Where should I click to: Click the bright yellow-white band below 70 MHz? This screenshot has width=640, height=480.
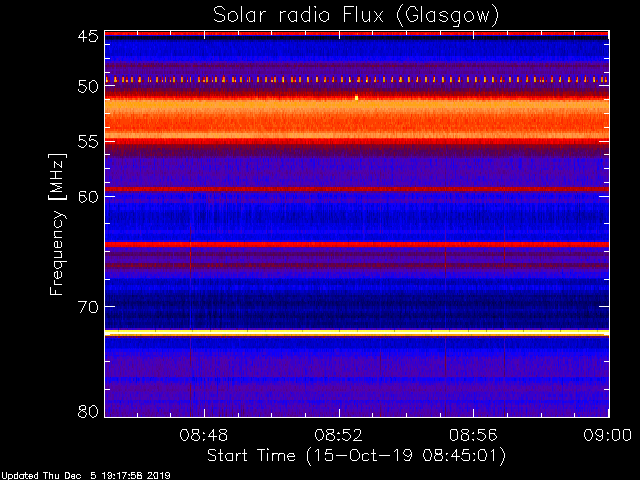coord(357,333)
